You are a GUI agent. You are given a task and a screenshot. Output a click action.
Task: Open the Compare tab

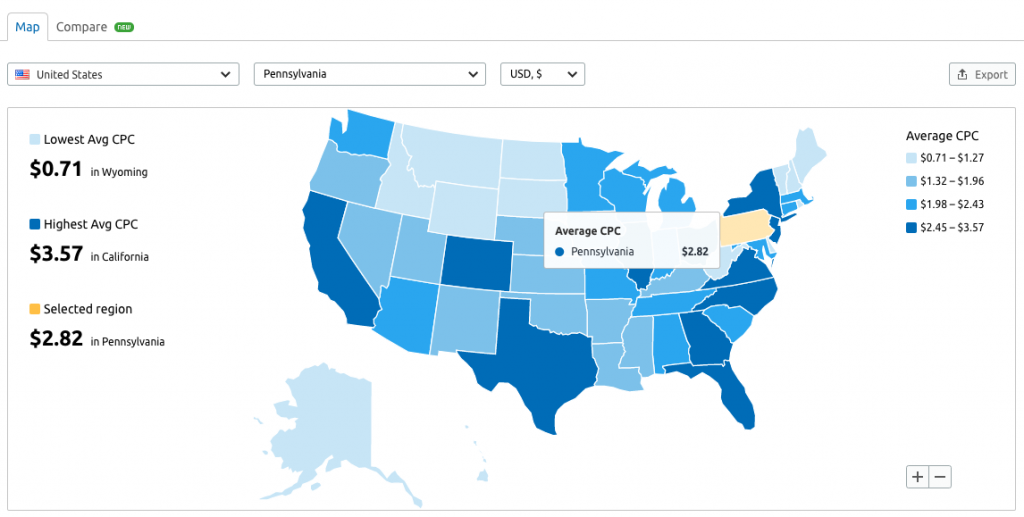[x=81, y=27]
